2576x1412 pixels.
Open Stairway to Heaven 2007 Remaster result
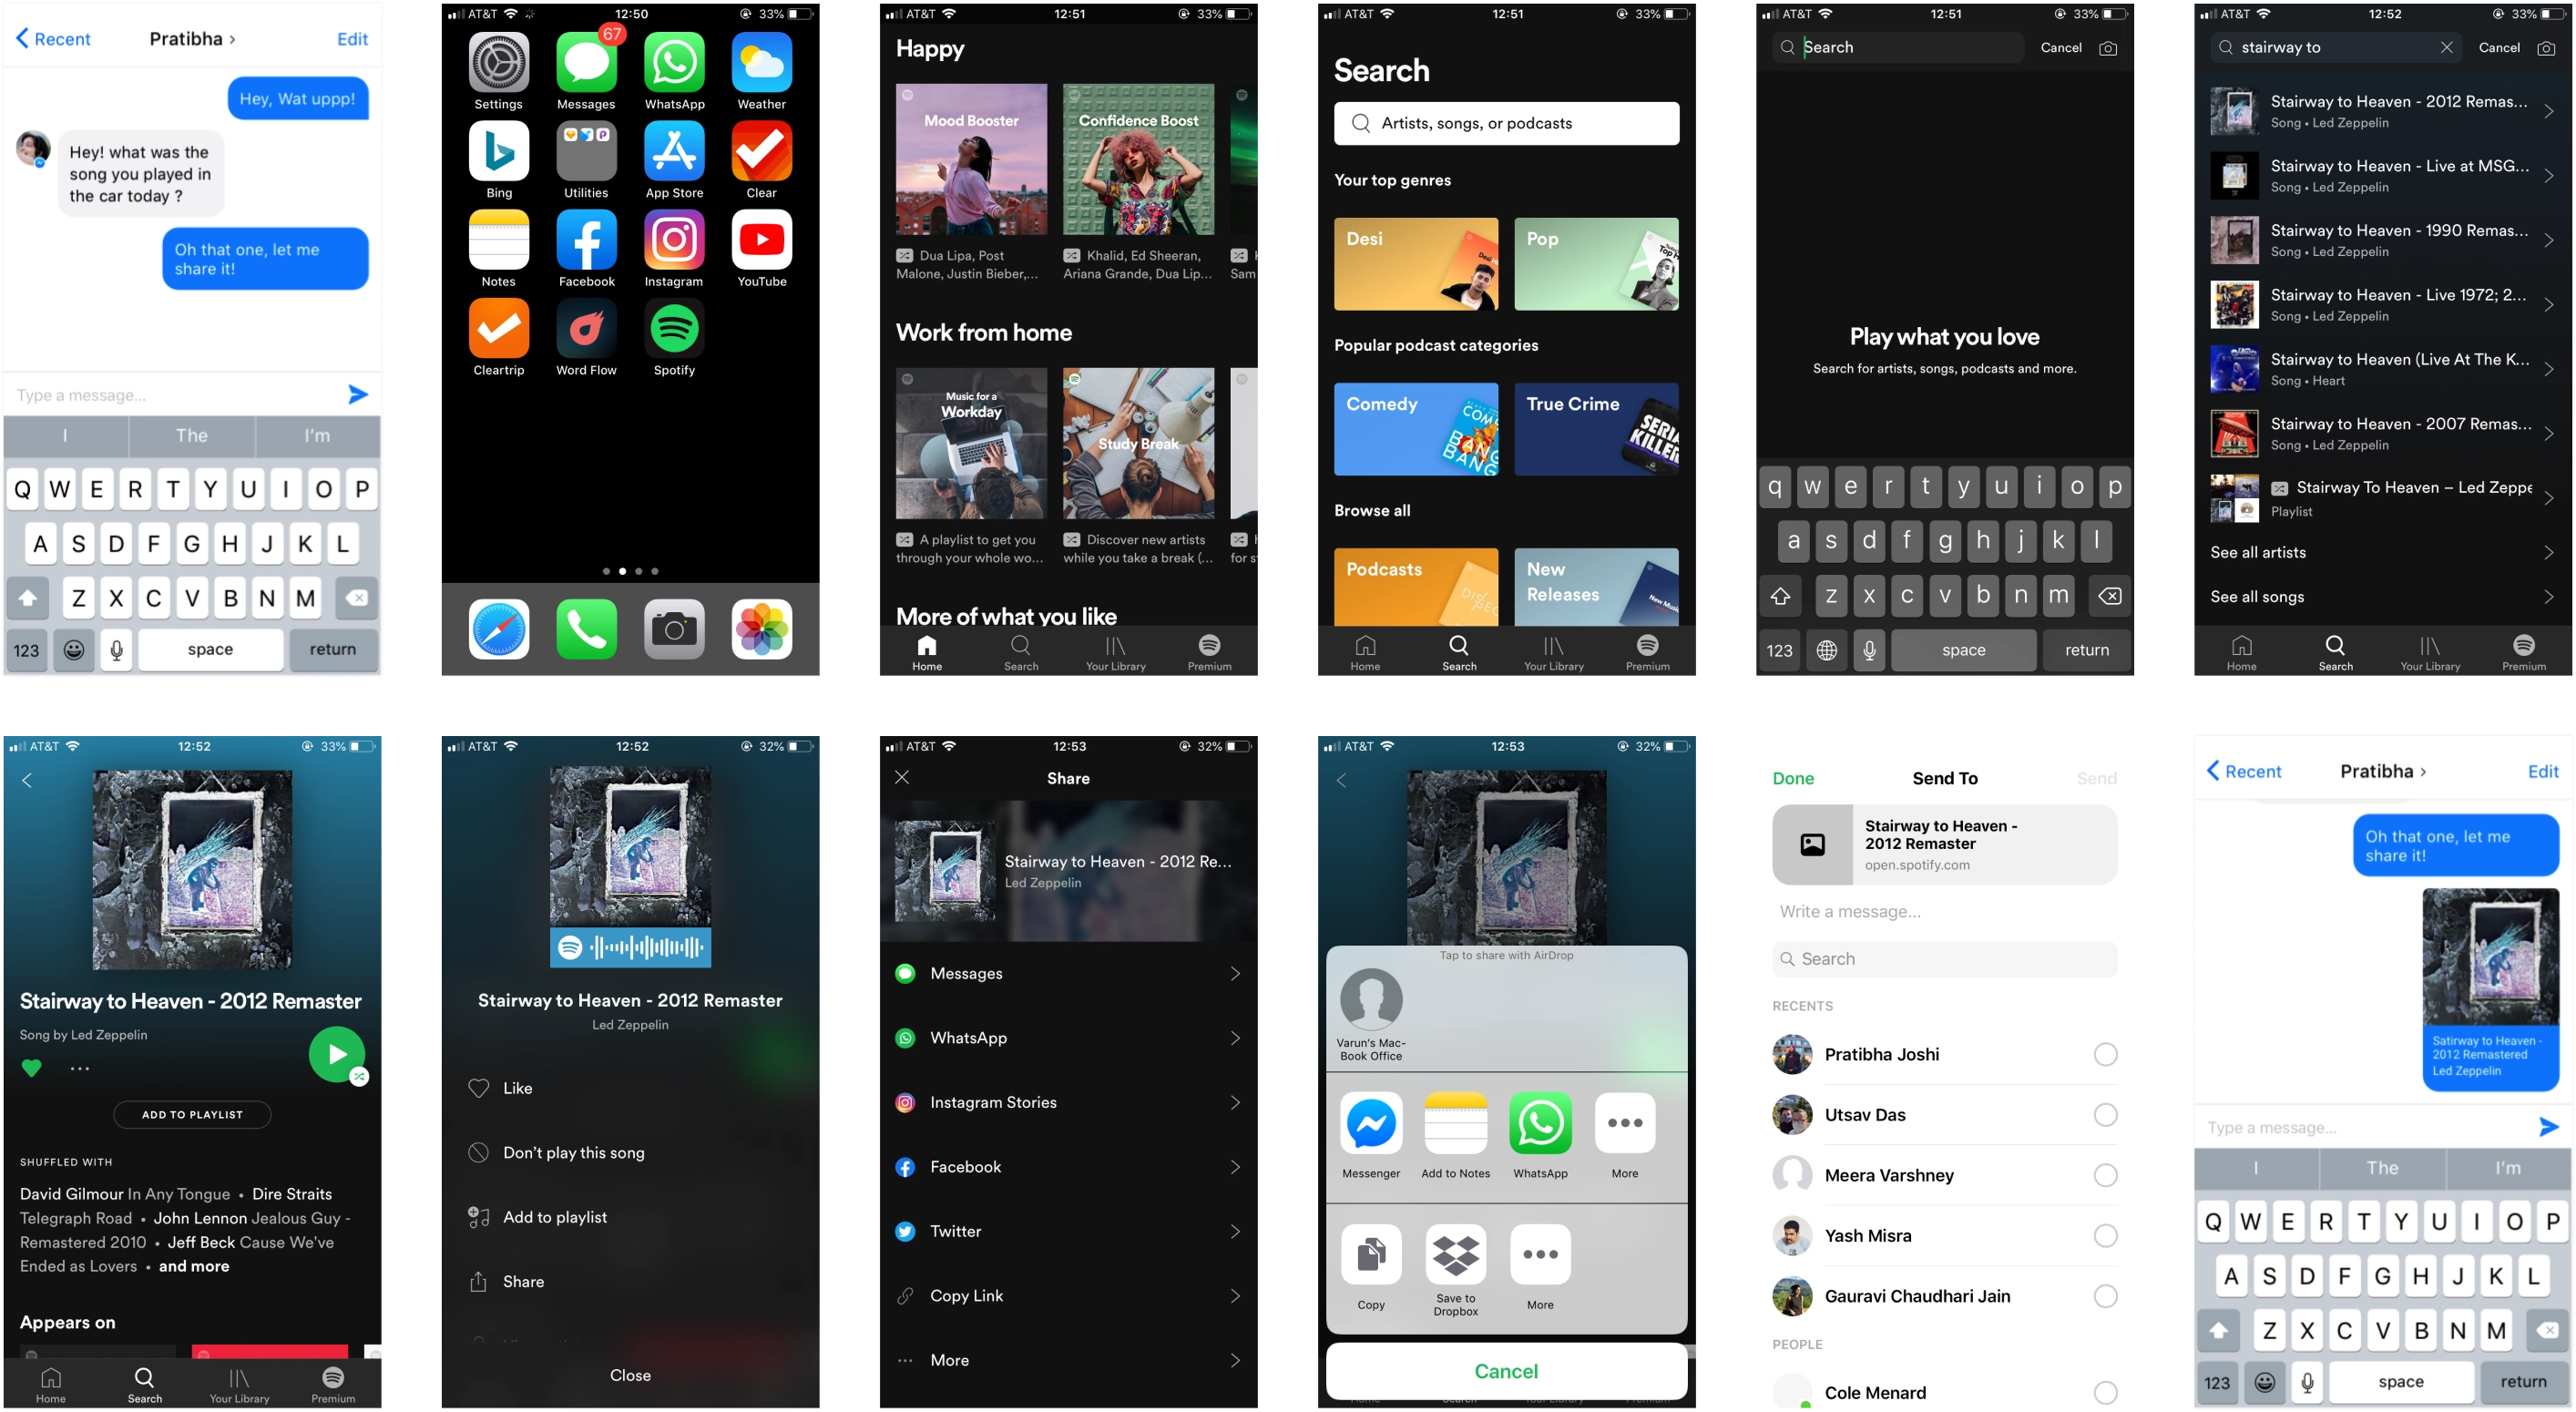click(x=2382, y=434)
